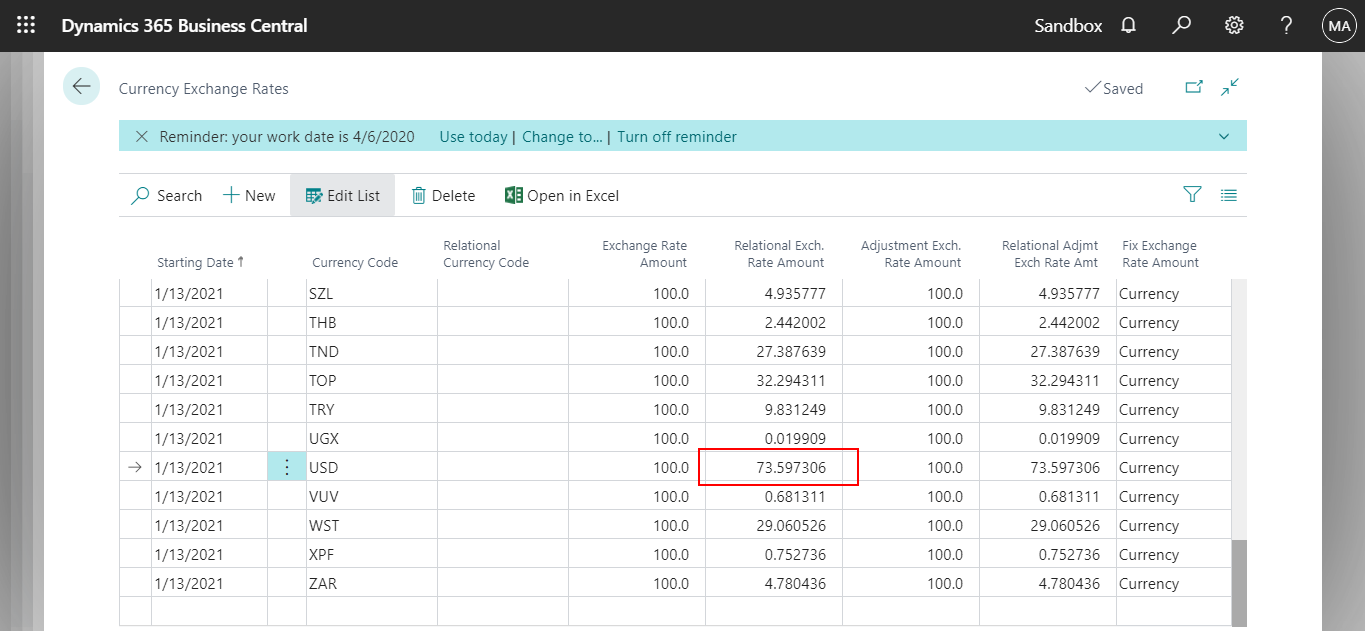The image size is (1365, 631).
Task: Open the row options ellipsis for USD
Action: click(x=287, y=466)
